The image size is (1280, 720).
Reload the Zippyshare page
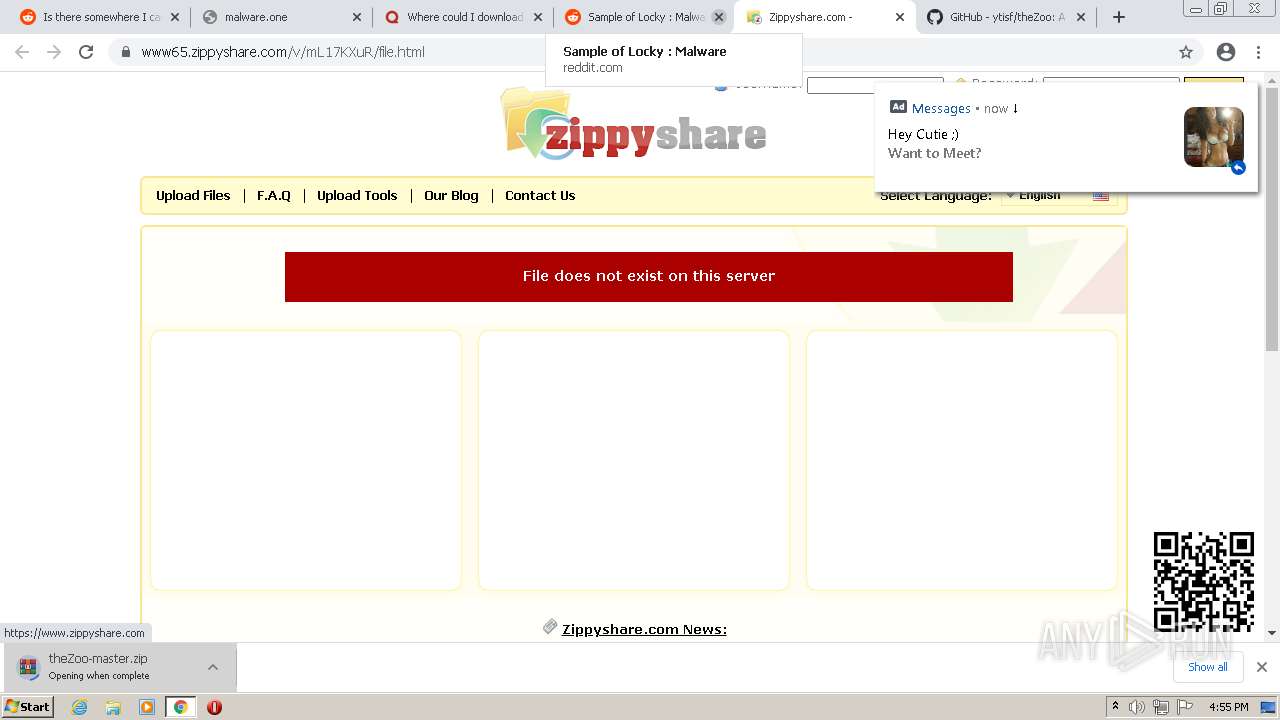coord(86,52)
